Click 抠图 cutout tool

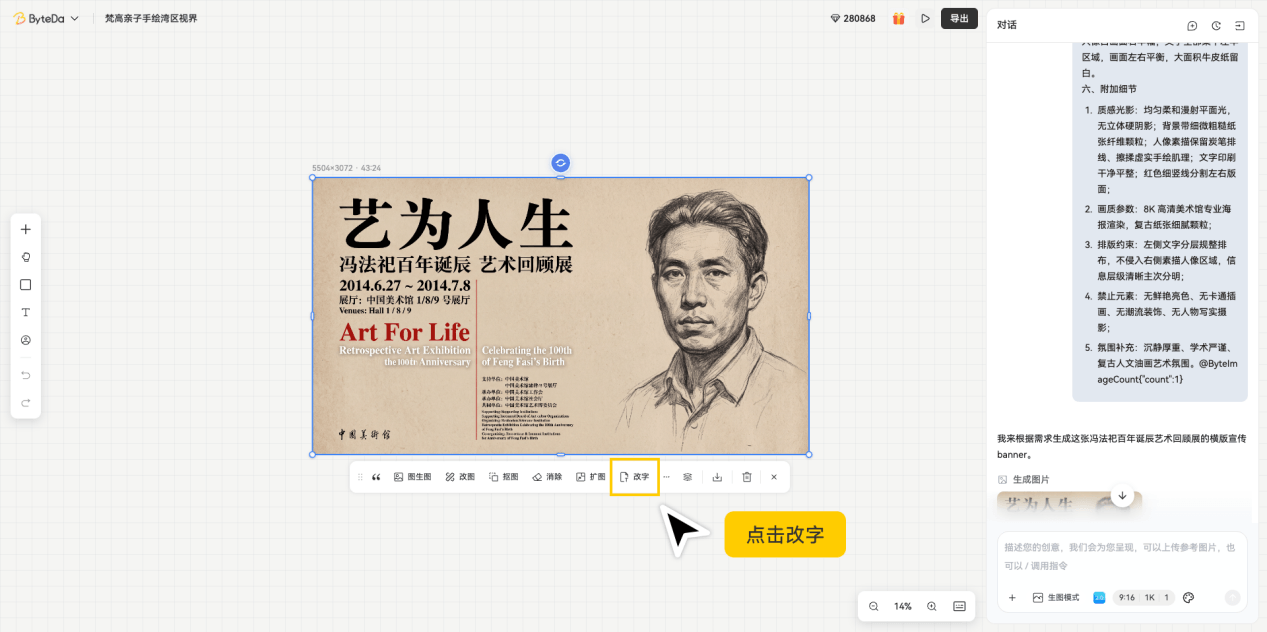coord(503,477)
